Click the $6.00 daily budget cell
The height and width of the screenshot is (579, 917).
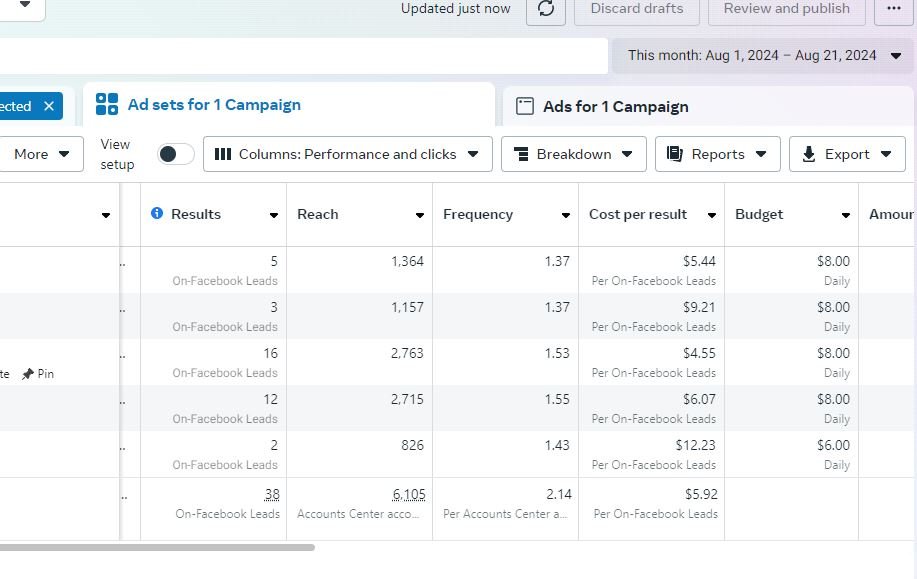833,445
